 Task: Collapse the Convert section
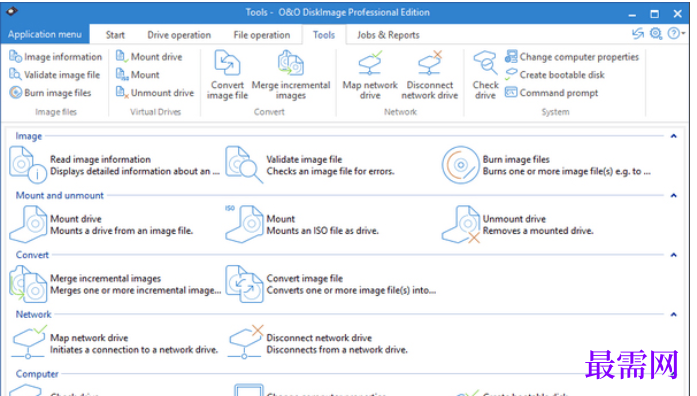click(673, 255)
